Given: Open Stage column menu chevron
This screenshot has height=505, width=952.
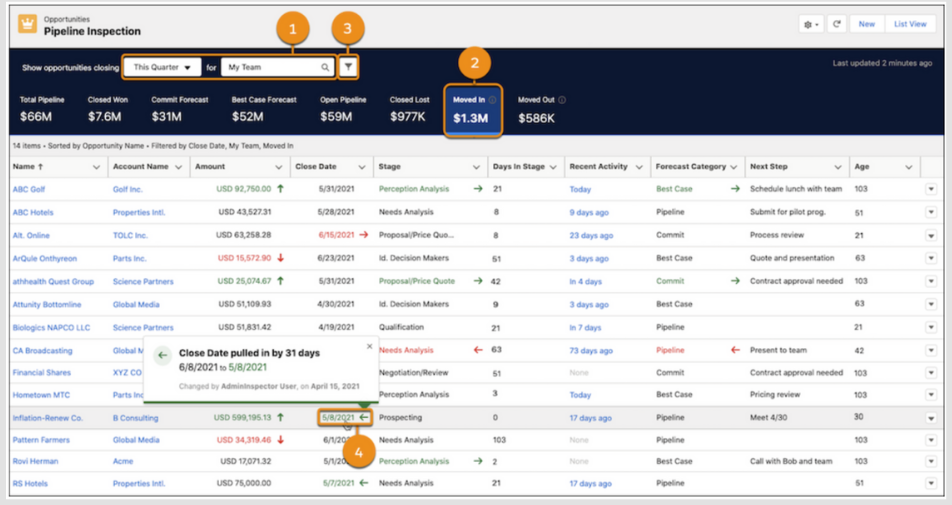Looking at the screenshot, I should coord(477,167).
